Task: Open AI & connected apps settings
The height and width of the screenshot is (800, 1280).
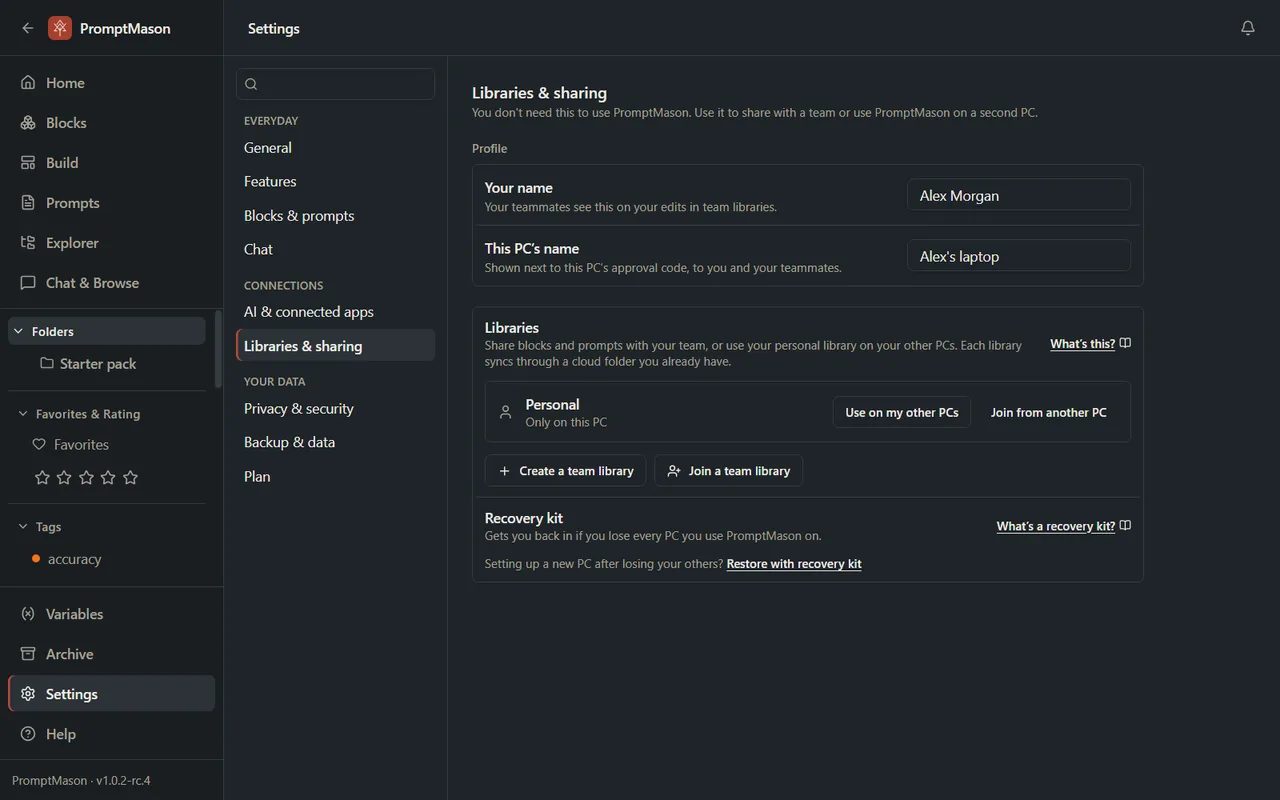Action: [x=335, y=312]
